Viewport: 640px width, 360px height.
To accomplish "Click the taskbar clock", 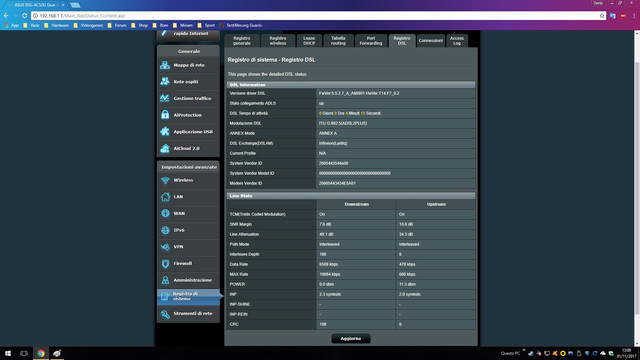I will point(627,353).
